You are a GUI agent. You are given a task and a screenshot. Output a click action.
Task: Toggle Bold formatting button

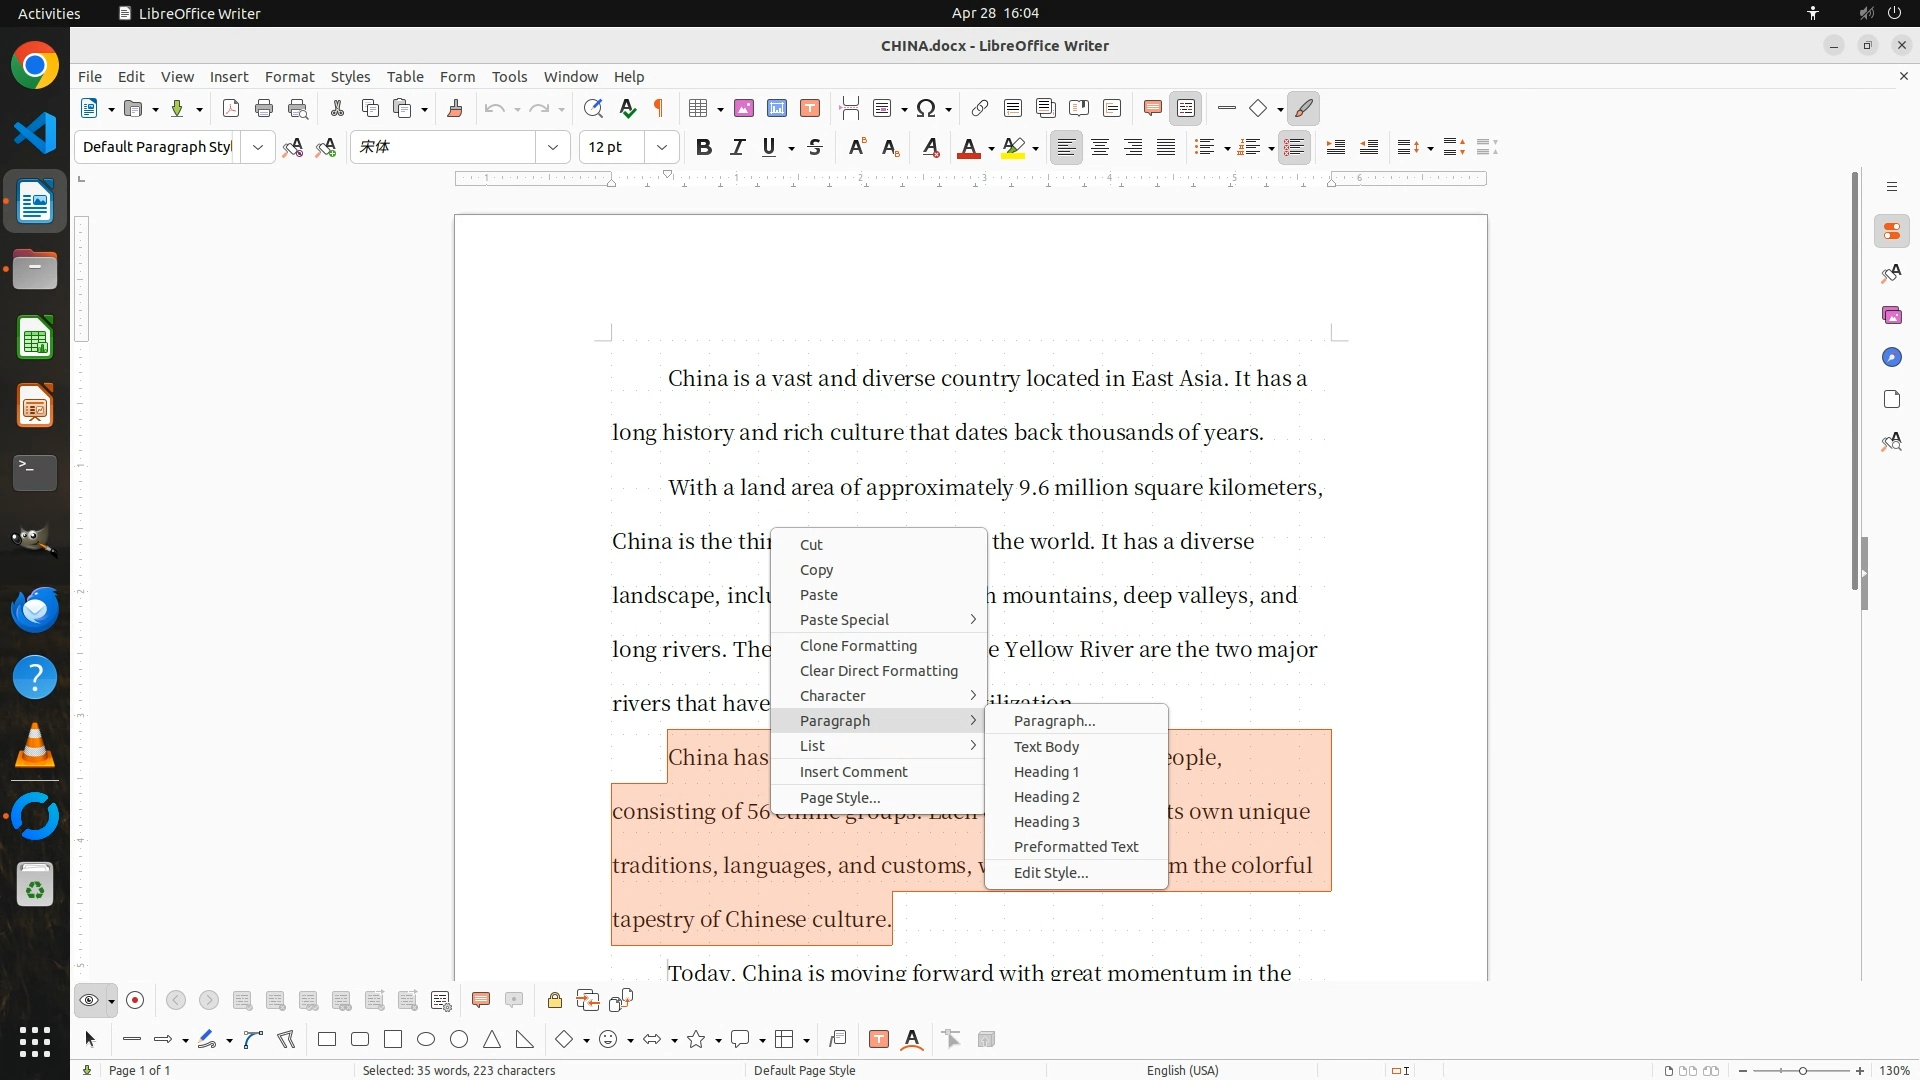704,148
